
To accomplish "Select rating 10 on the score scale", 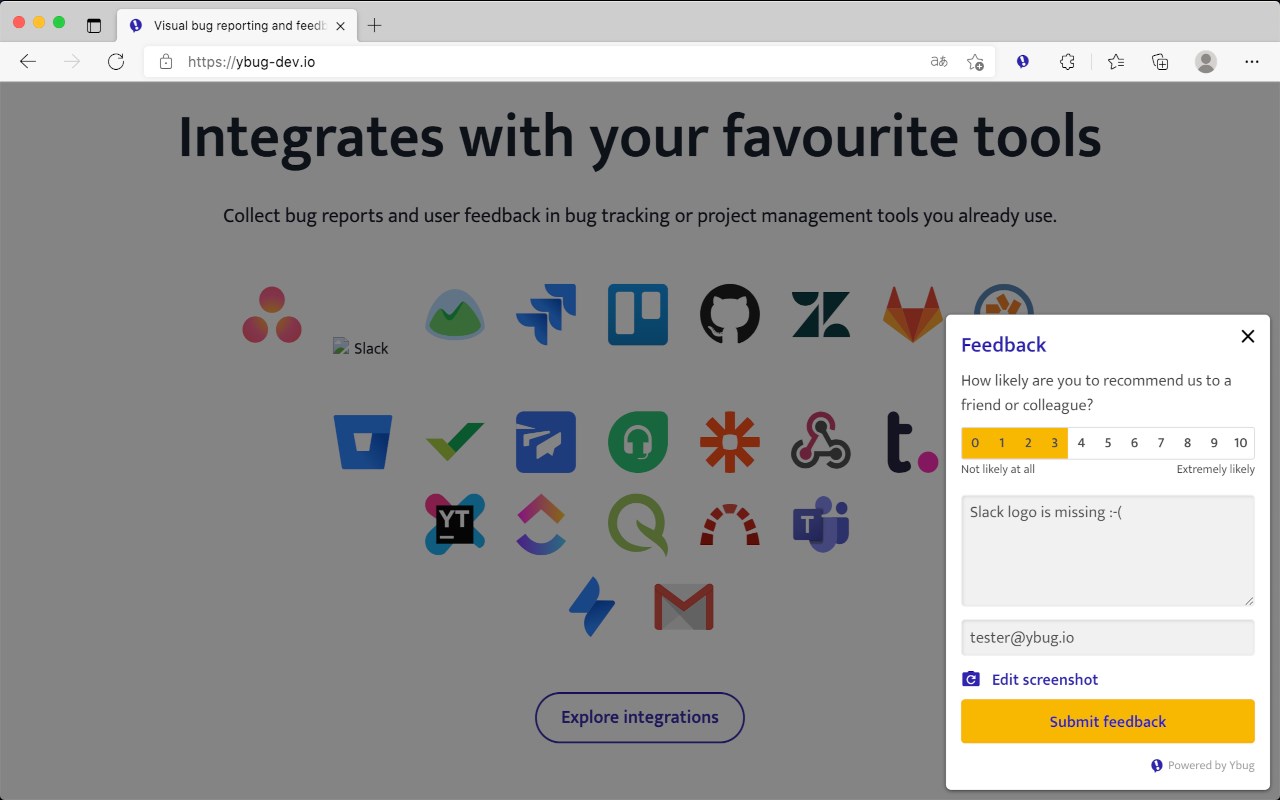I will [1240, 443].
